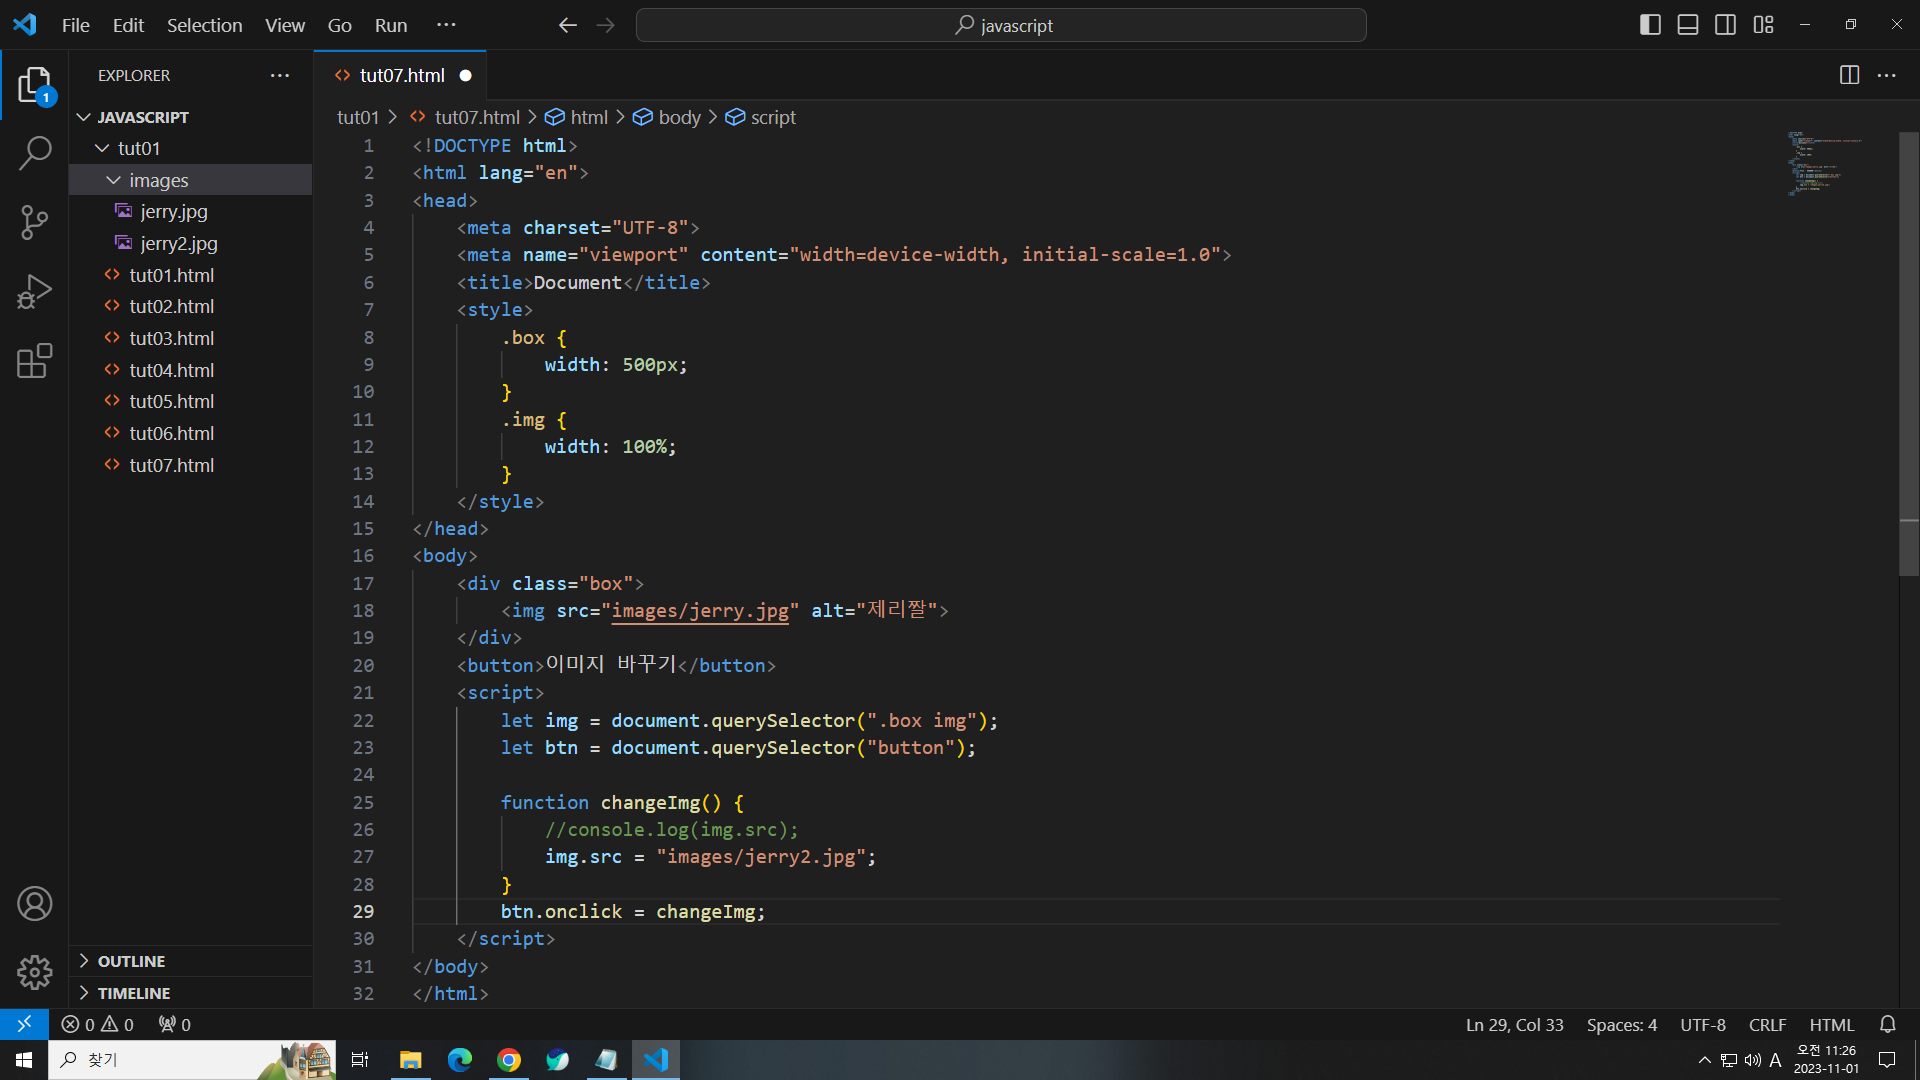The height and width of the screenshot is (1080, 1920).
Task: Select the tut07.html editor tab
Action: click(401, 75)
